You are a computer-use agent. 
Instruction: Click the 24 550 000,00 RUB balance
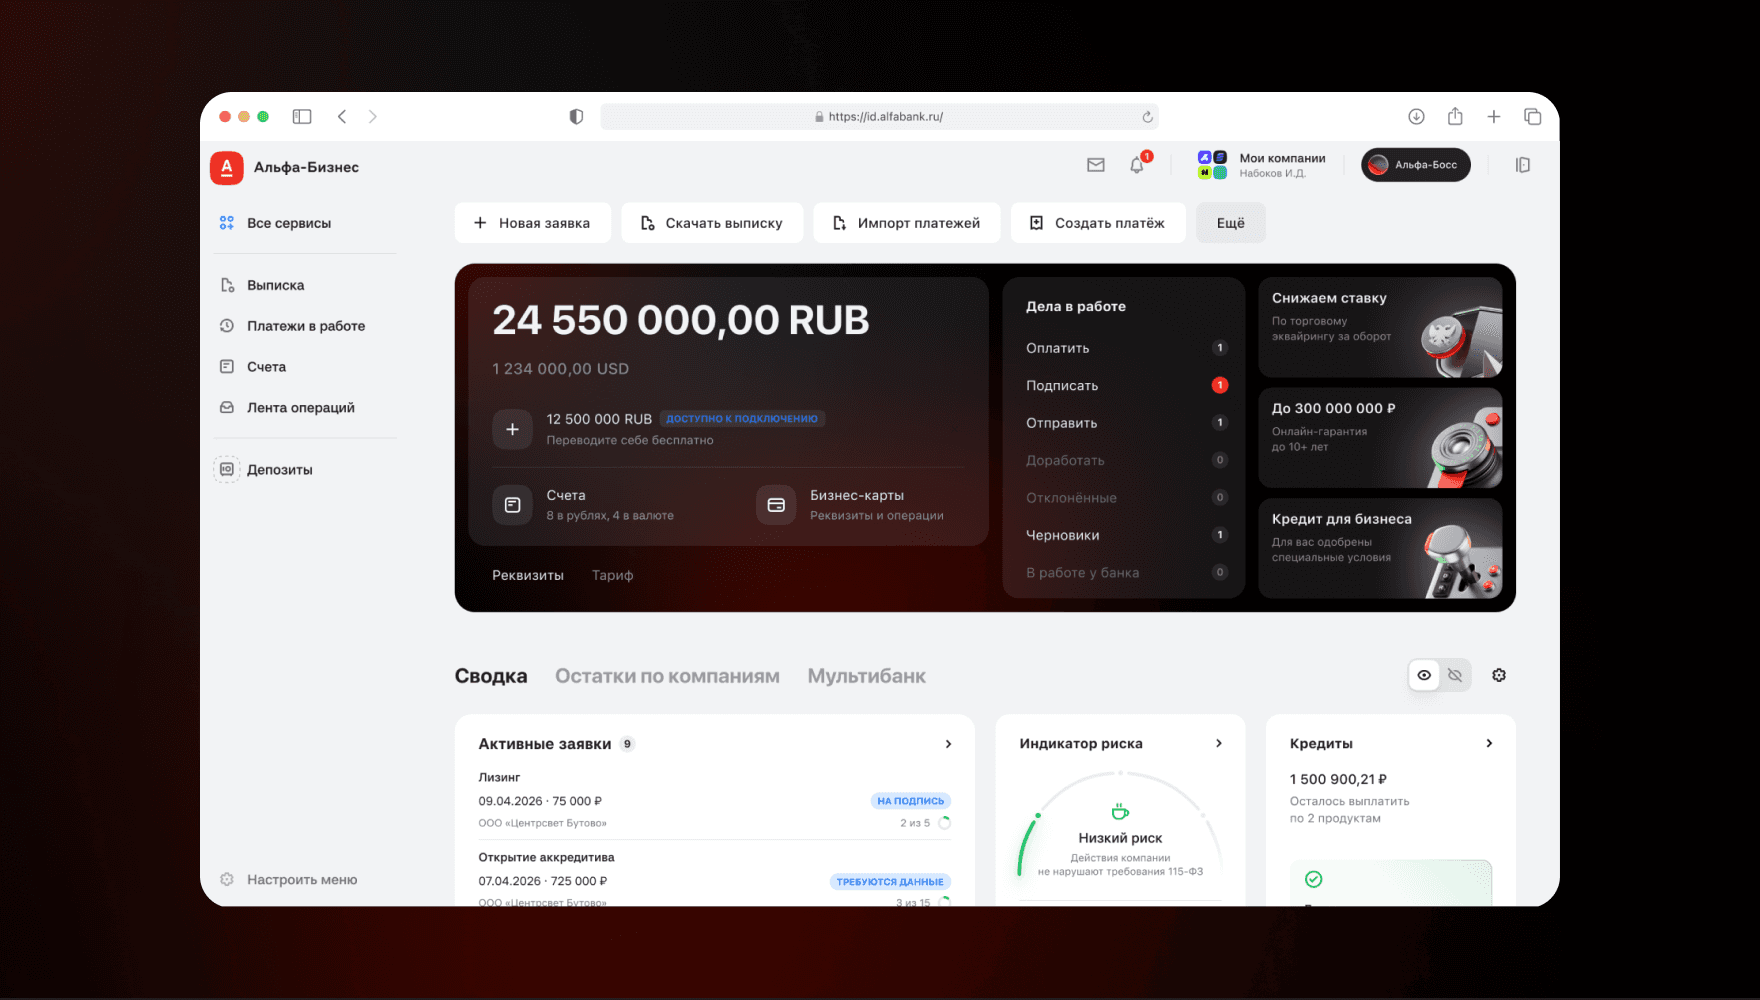pos(681,320)
